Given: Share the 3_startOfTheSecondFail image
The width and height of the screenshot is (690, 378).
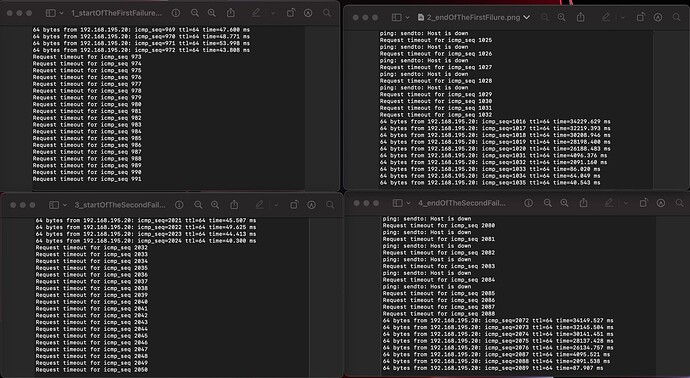Looking at the screenshot, I should pyautogui.click(x=234, y=204).
